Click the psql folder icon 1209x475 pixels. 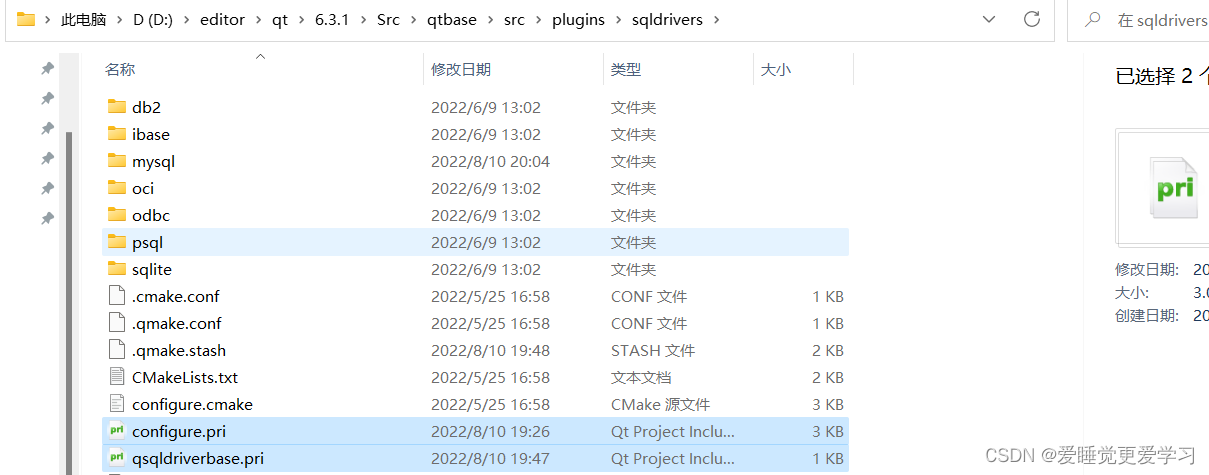[x=116, y=242]
